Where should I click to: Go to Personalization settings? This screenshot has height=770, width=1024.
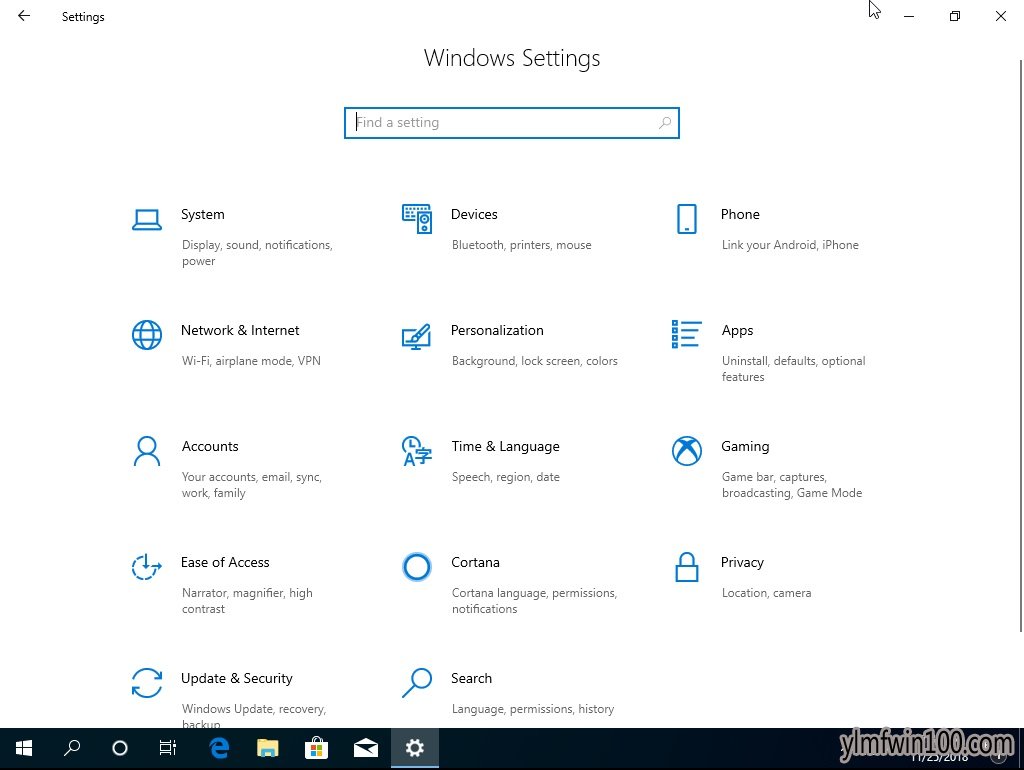497,330
